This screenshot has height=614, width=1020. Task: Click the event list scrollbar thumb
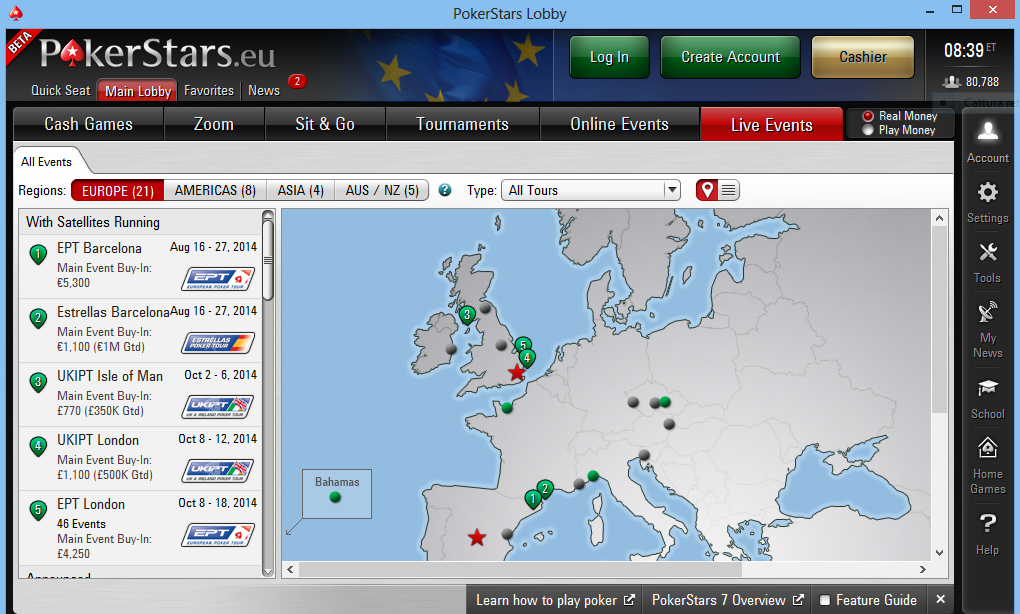(267, 260)
